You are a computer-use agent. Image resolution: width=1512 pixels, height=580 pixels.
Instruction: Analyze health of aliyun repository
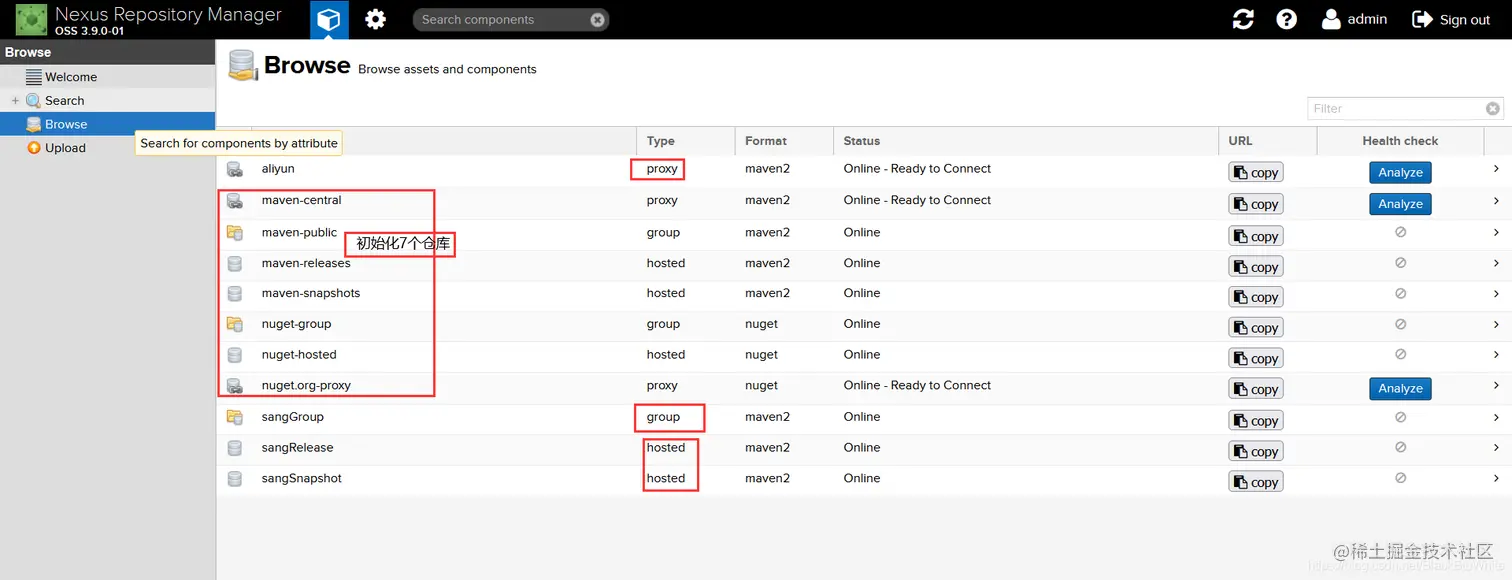point(1400,172)
